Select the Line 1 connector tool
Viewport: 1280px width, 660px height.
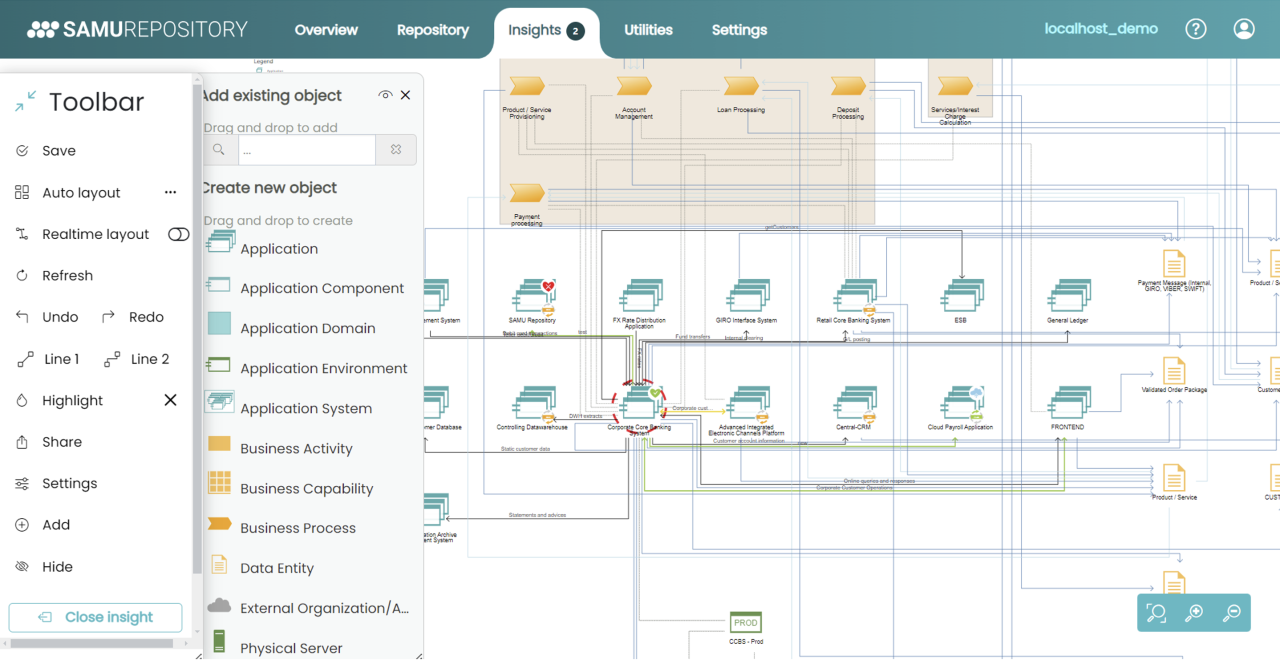click(25, 359)
